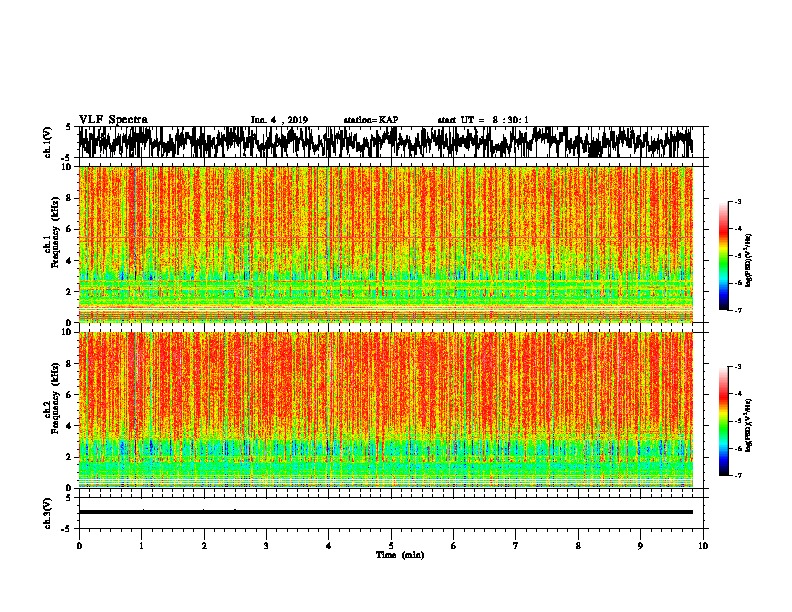Click the "8" kHz tick on ch.1 frequency axis

70,198
